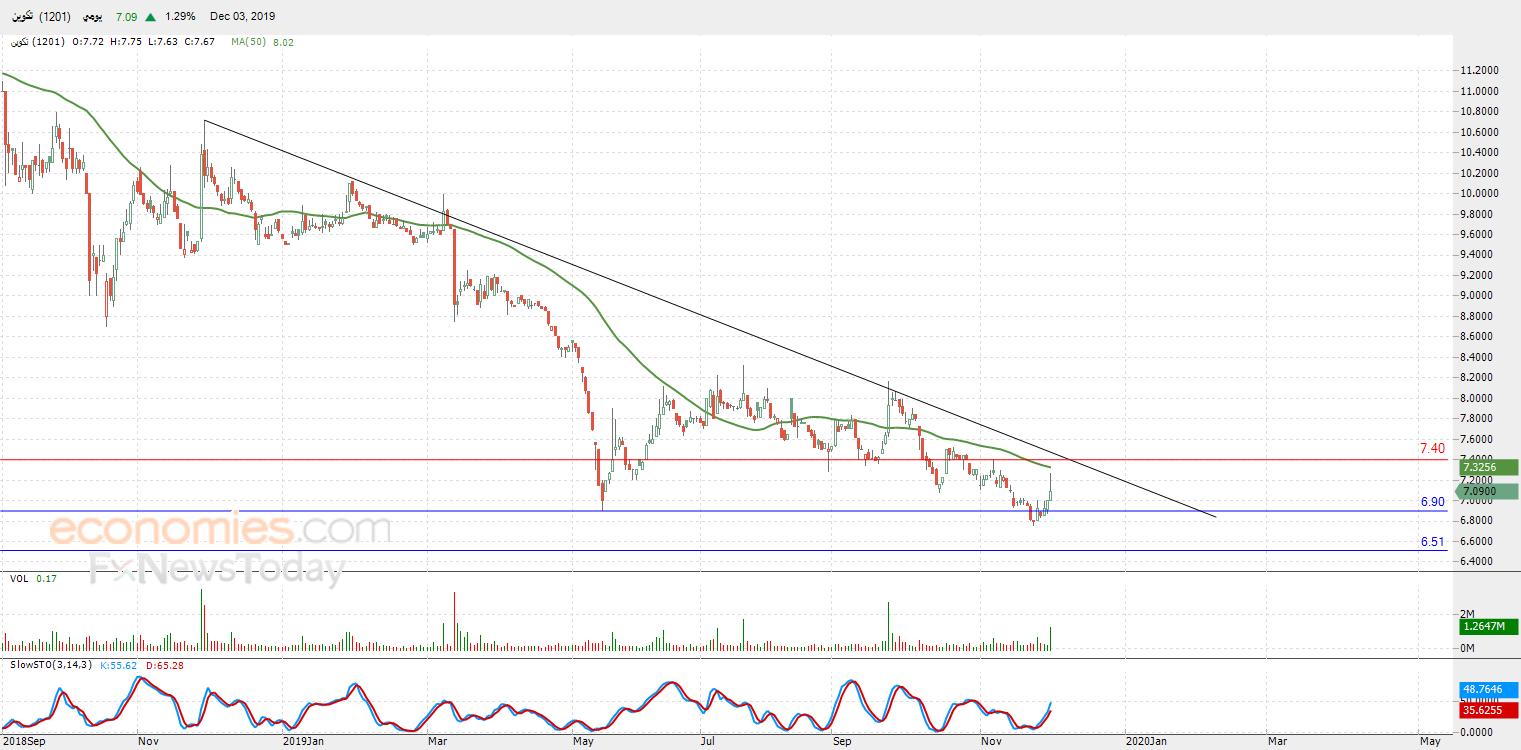The width and height of the screenshot is (1521, 750).
Task: Select the MA(50) indicator label
Action: (249, 42)
